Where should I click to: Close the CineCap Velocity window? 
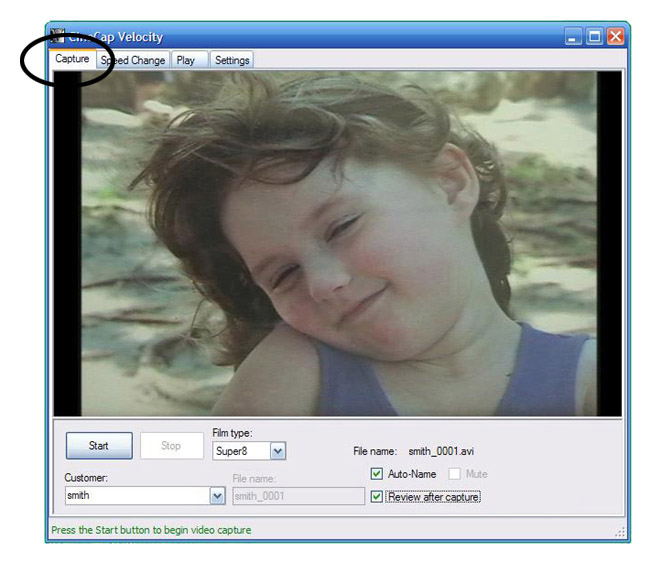click(x=615, y=38)
